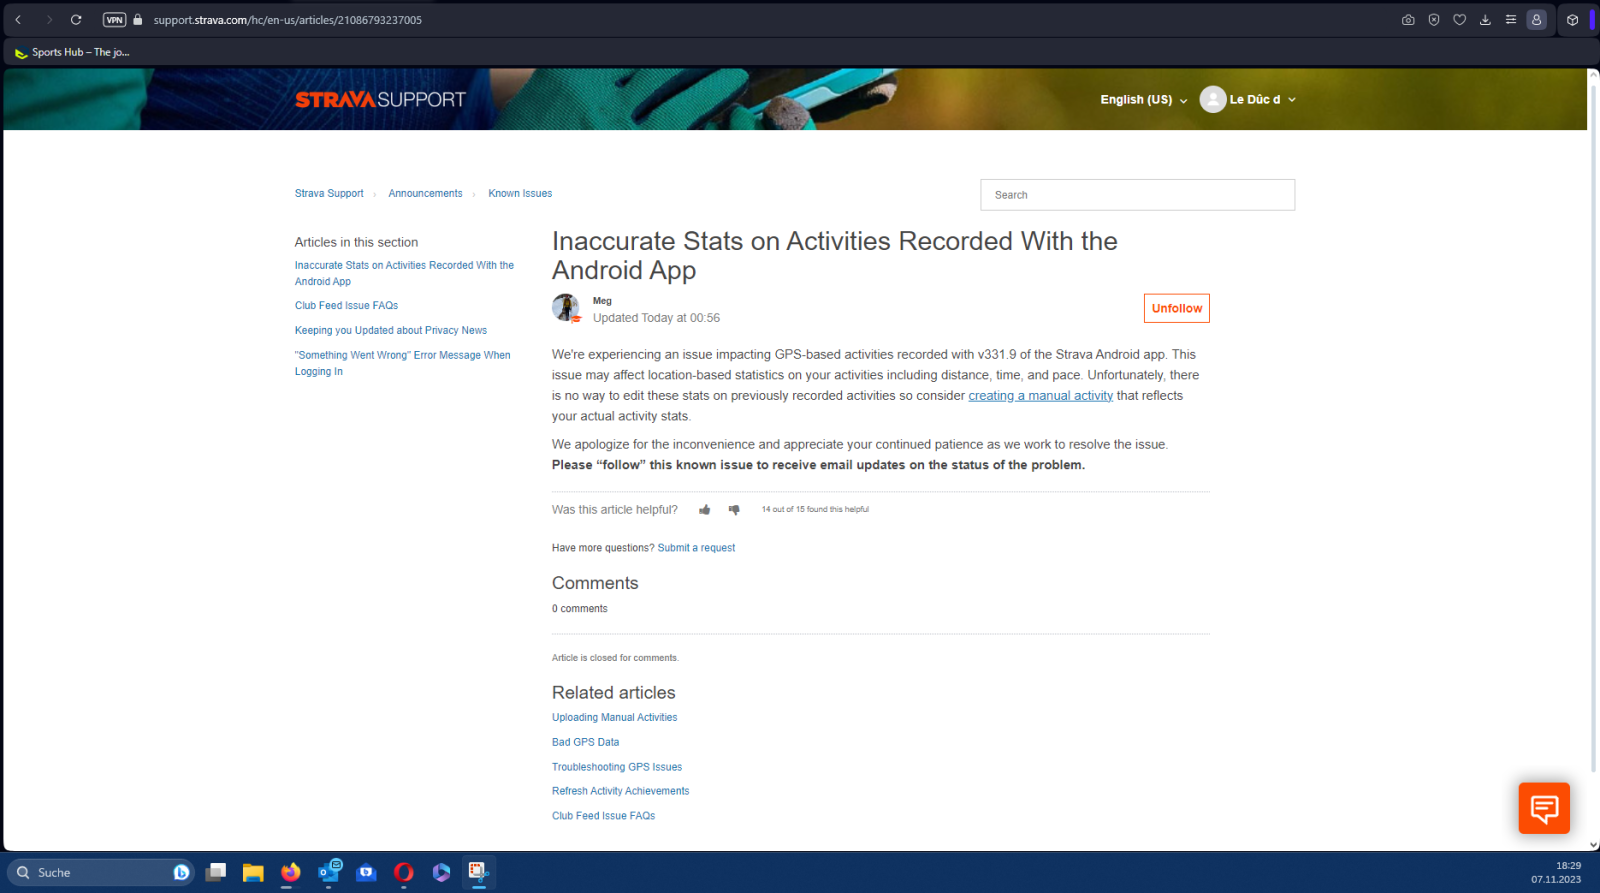Image resolution: width=1600 pixels, height=893 pixels.
Task: Click the 'Submit a request' link
Action: (x=696, y=548)
